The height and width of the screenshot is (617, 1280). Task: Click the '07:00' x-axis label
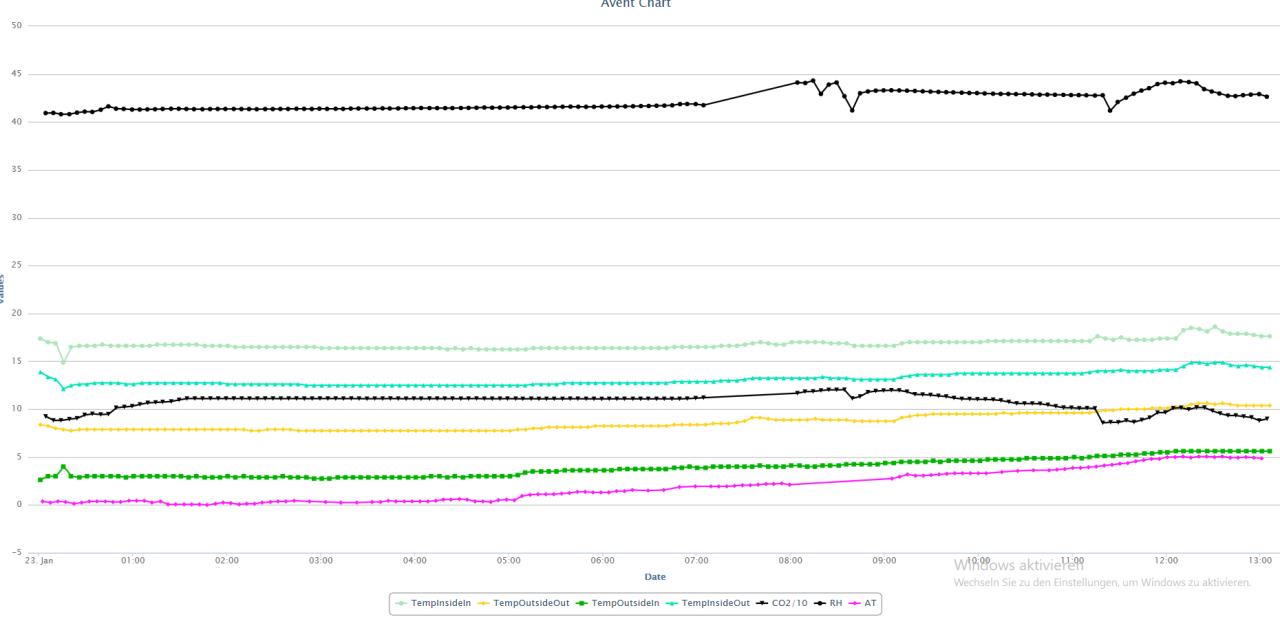(x=697, y=560)
